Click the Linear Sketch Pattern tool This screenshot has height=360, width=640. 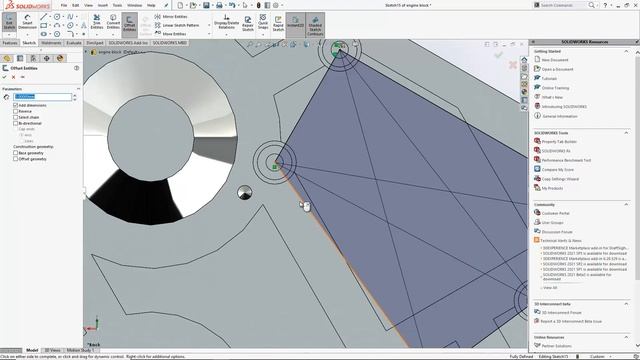click(x=177, y=25)
